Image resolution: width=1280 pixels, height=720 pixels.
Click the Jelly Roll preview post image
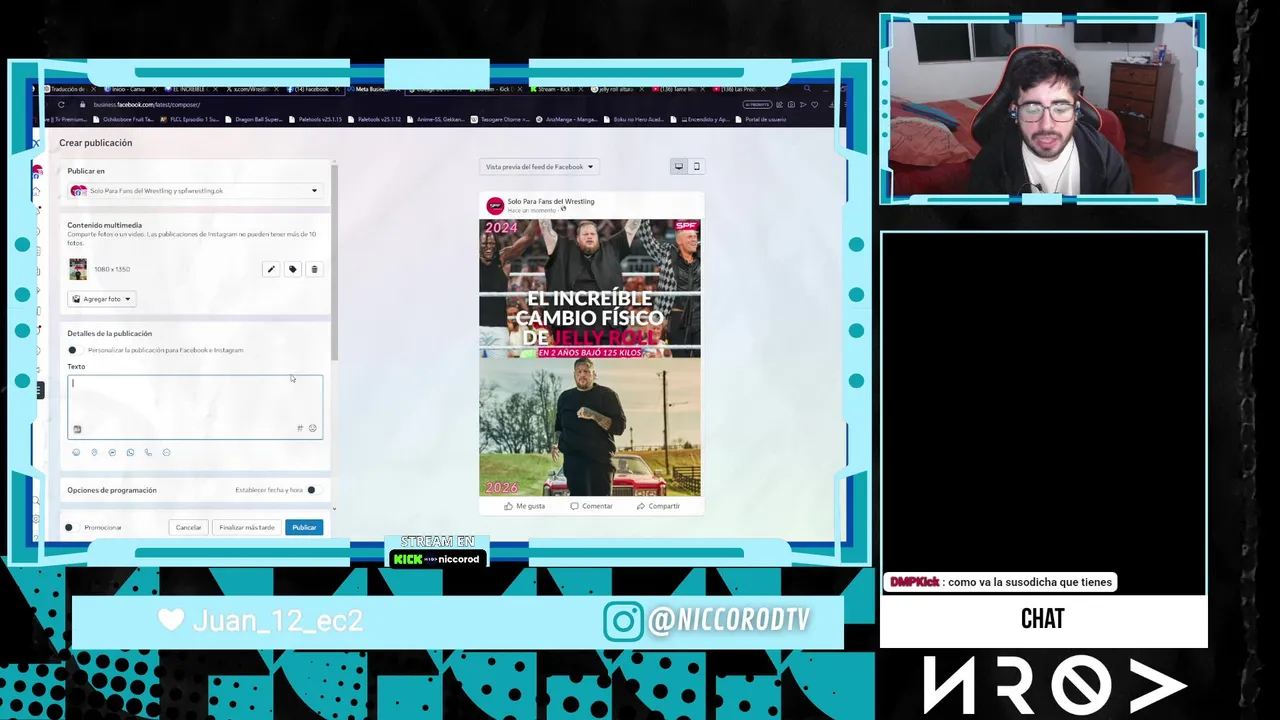(590, 358)
